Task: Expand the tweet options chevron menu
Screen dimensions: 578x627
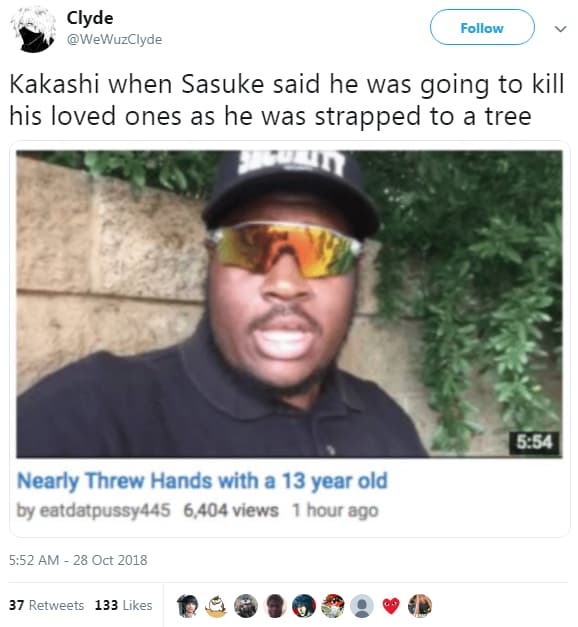Action: [560, 29]
